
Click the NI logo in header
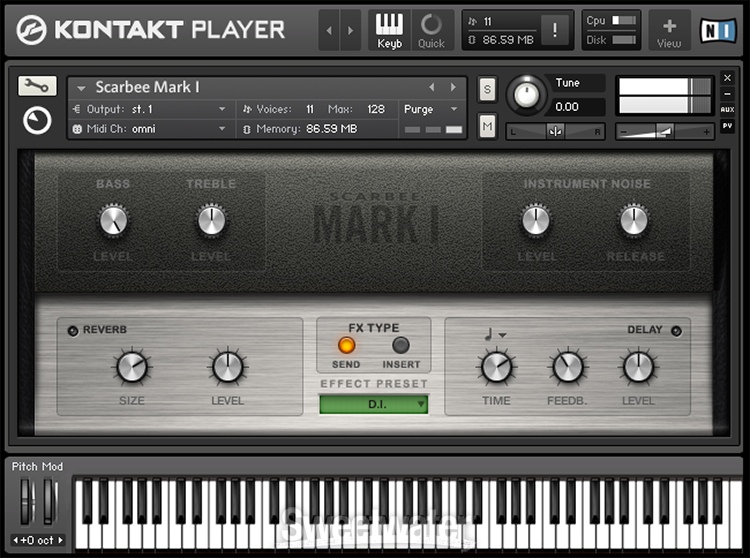(x=718, y=31)
